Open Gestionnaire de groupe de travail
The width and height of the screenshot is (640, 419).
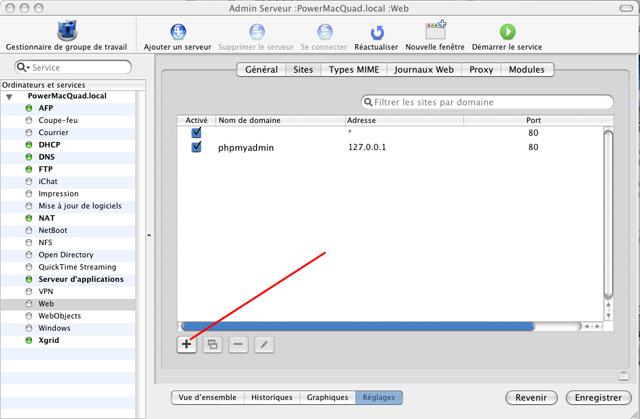click(x=67, y=31)
